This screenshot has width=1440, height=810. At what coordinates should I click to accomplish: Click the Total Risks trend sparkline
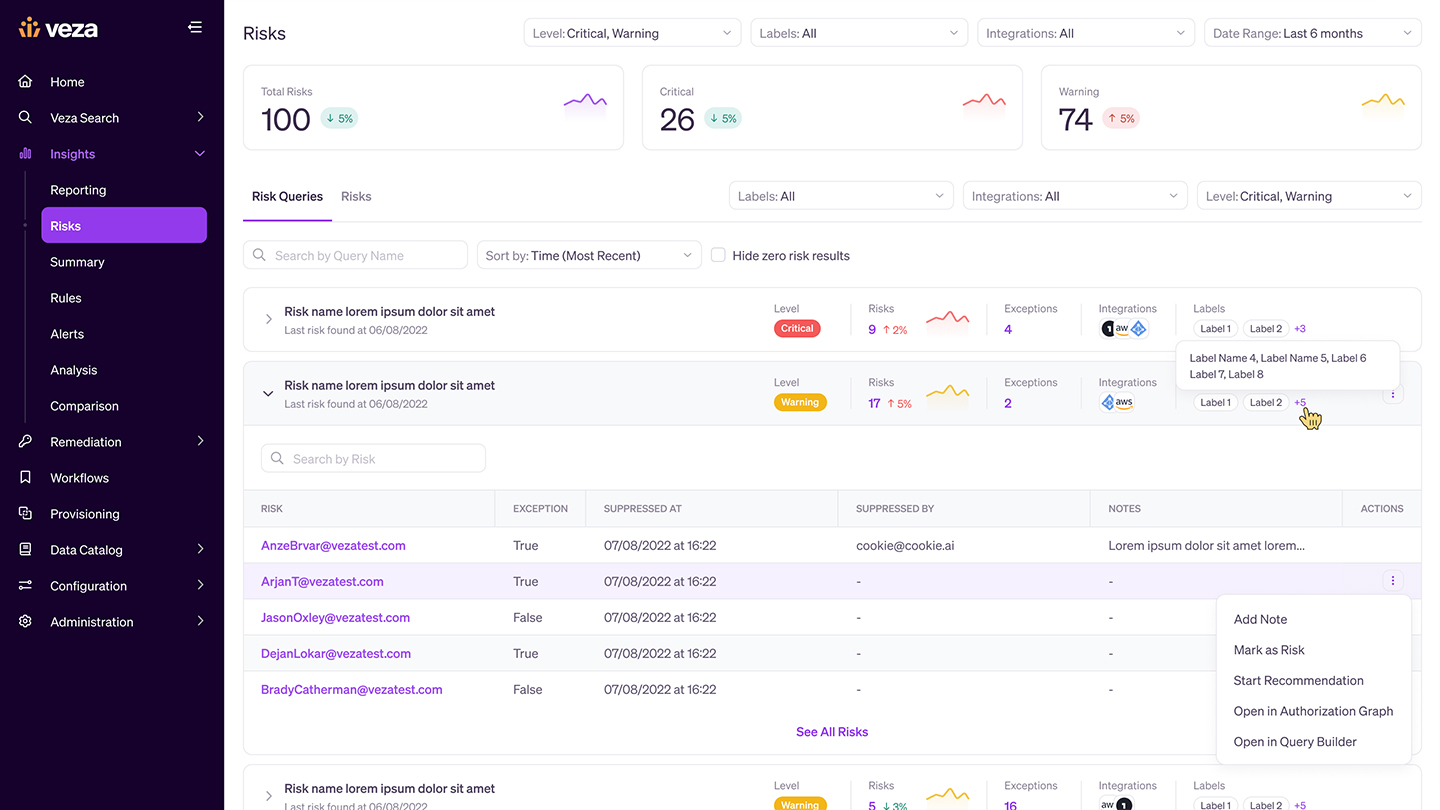tap(585, 101)
